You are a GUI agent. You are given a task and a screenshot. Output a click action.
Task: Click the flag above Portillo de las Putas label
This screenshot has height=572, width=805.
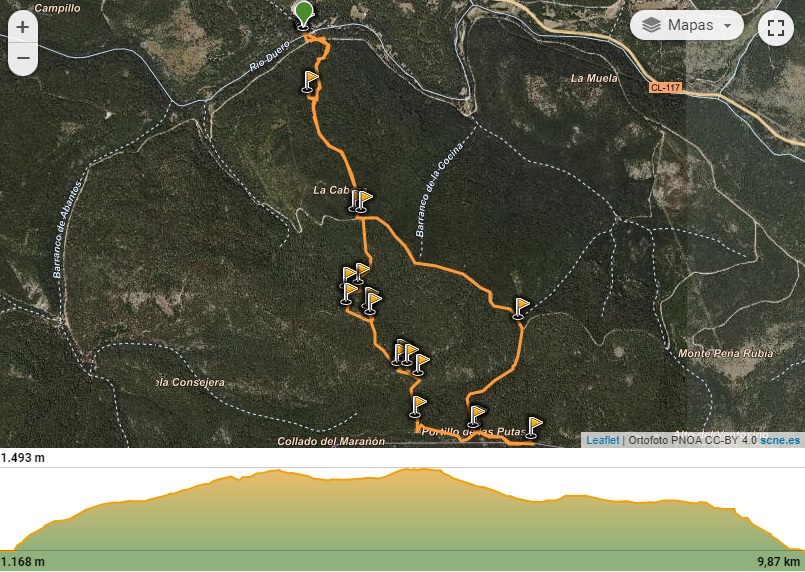pyautogui.click(x=476, y=416)
